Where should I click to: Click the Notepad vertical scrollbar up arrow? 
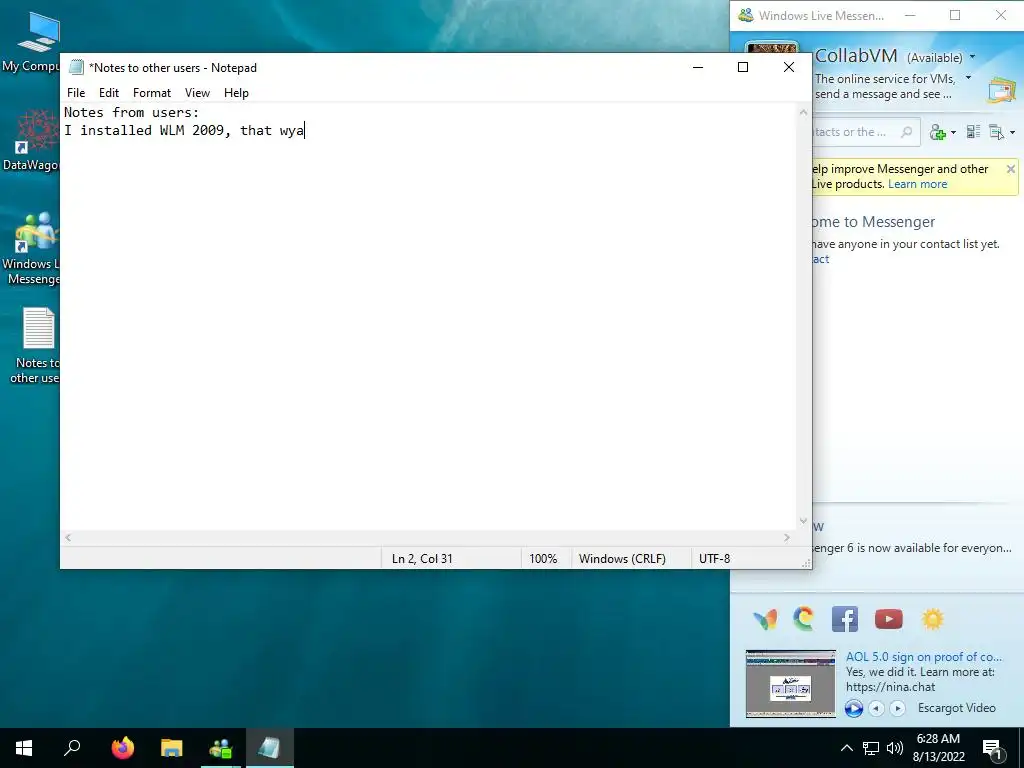(x=803, y=112)
